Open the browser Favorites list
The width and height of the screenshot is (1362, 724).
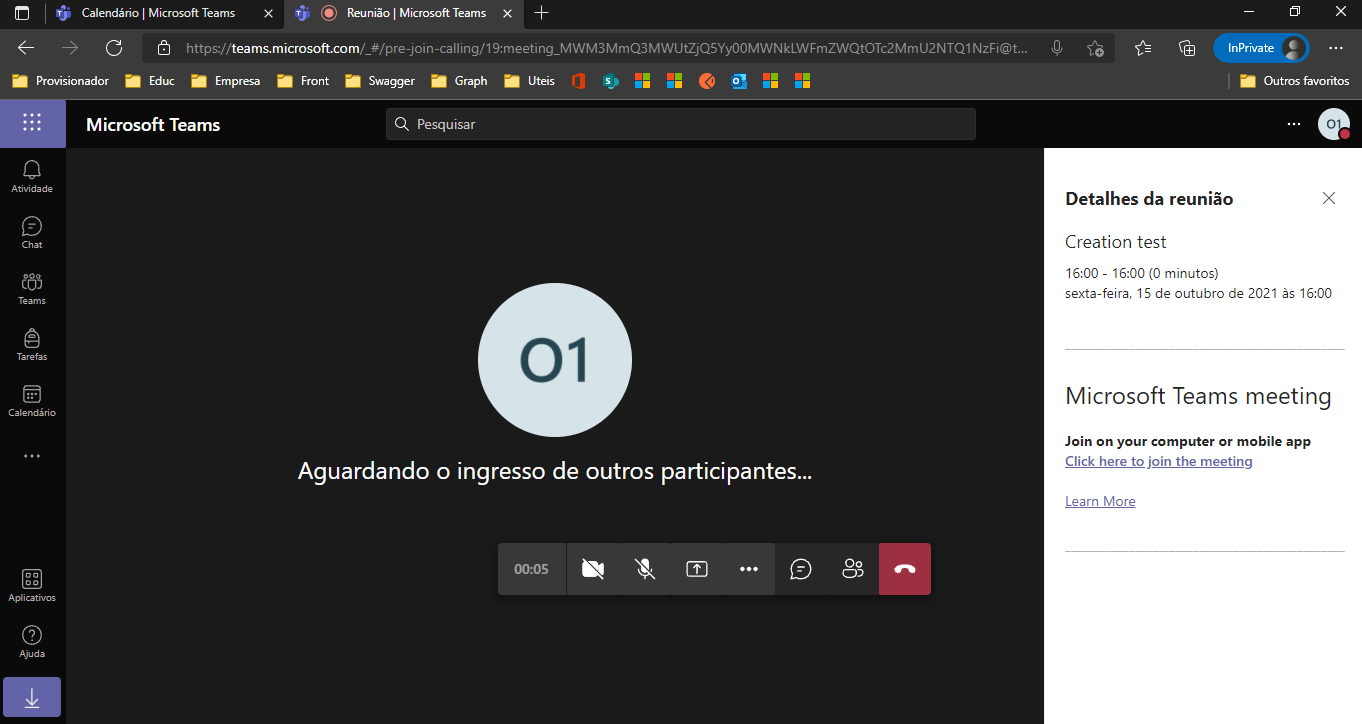pos(1144,48)
